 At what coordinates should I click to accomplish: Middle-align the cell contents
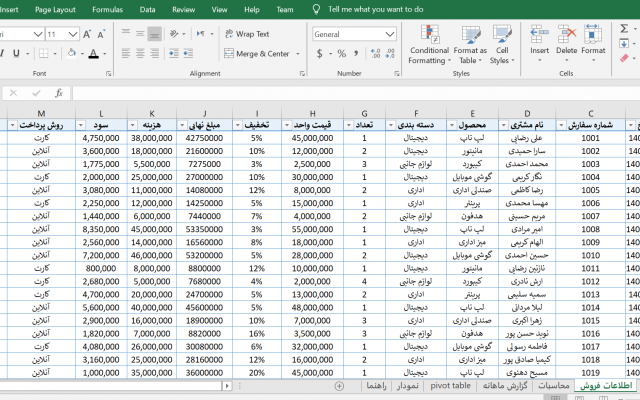coord(140,33)
